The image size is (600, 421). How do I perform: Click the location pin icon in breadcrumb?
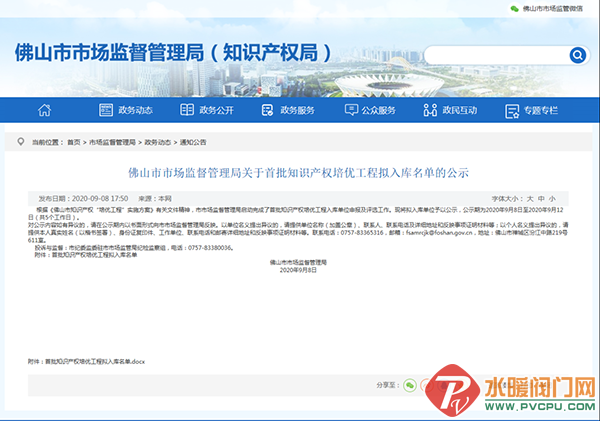21,142
